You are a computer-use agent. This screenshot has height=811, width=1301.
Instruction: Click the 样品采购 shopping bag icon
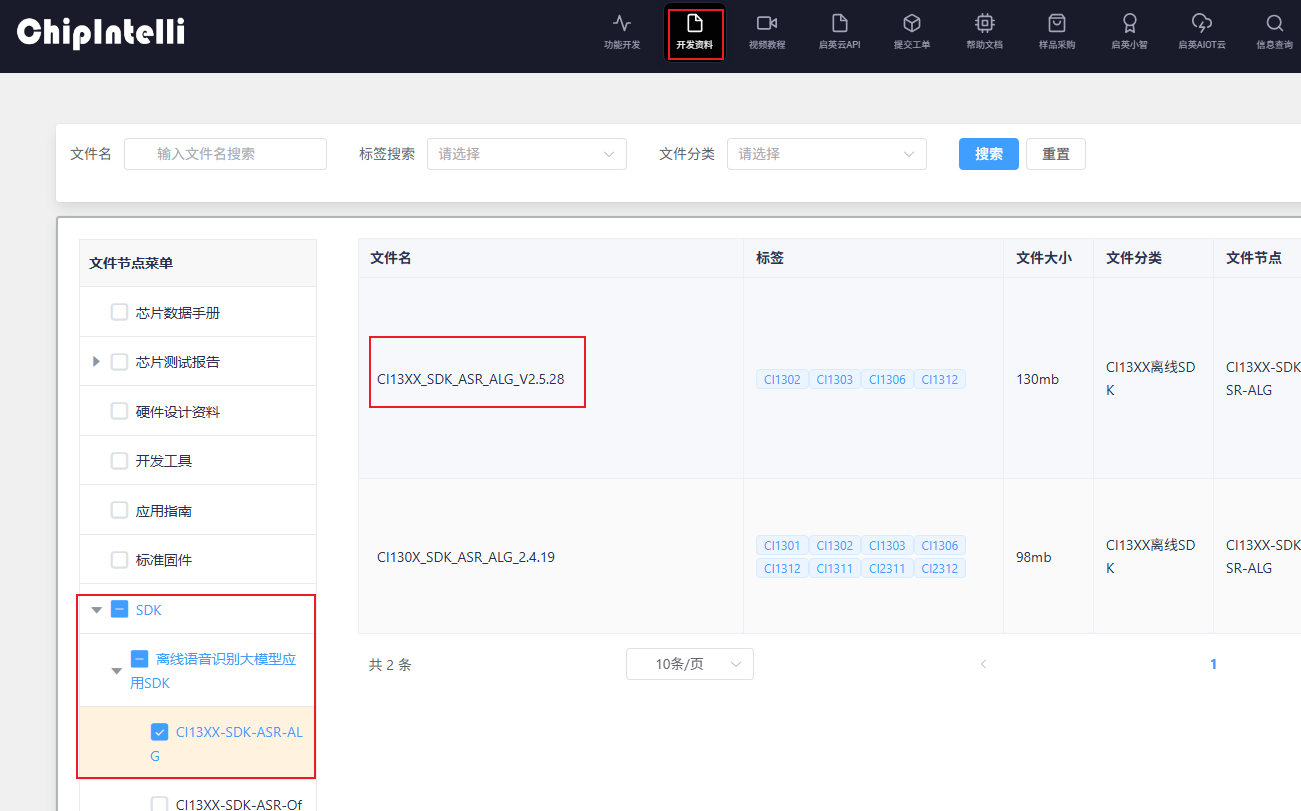coord(1057,24)
